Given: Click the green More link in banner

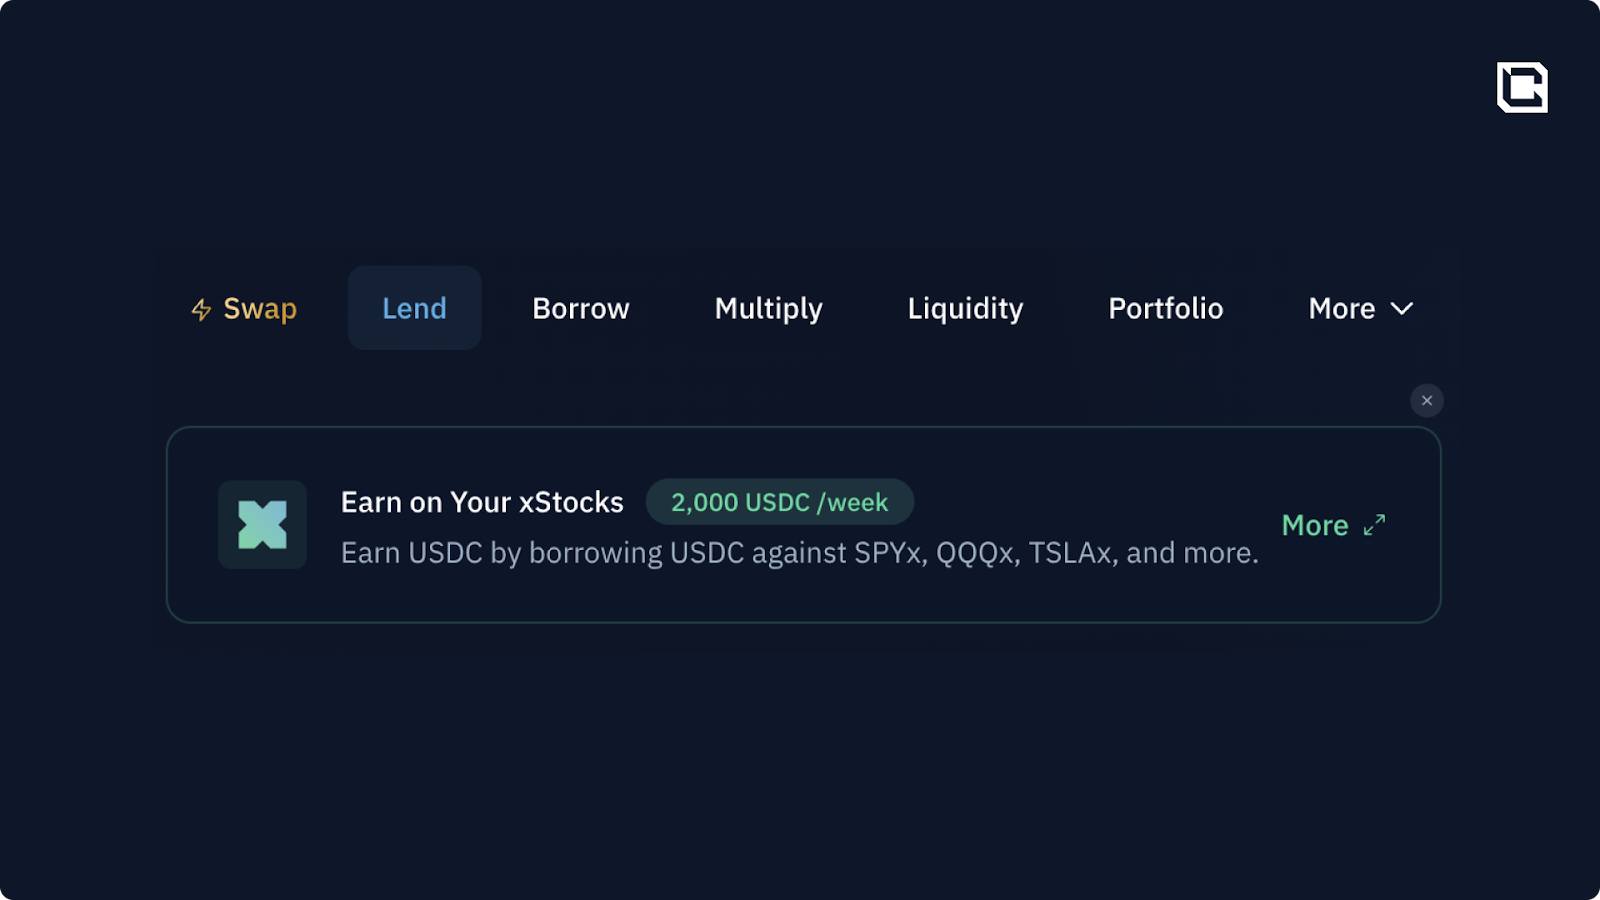Looking at the screenshot, I should pos(1315,526).
